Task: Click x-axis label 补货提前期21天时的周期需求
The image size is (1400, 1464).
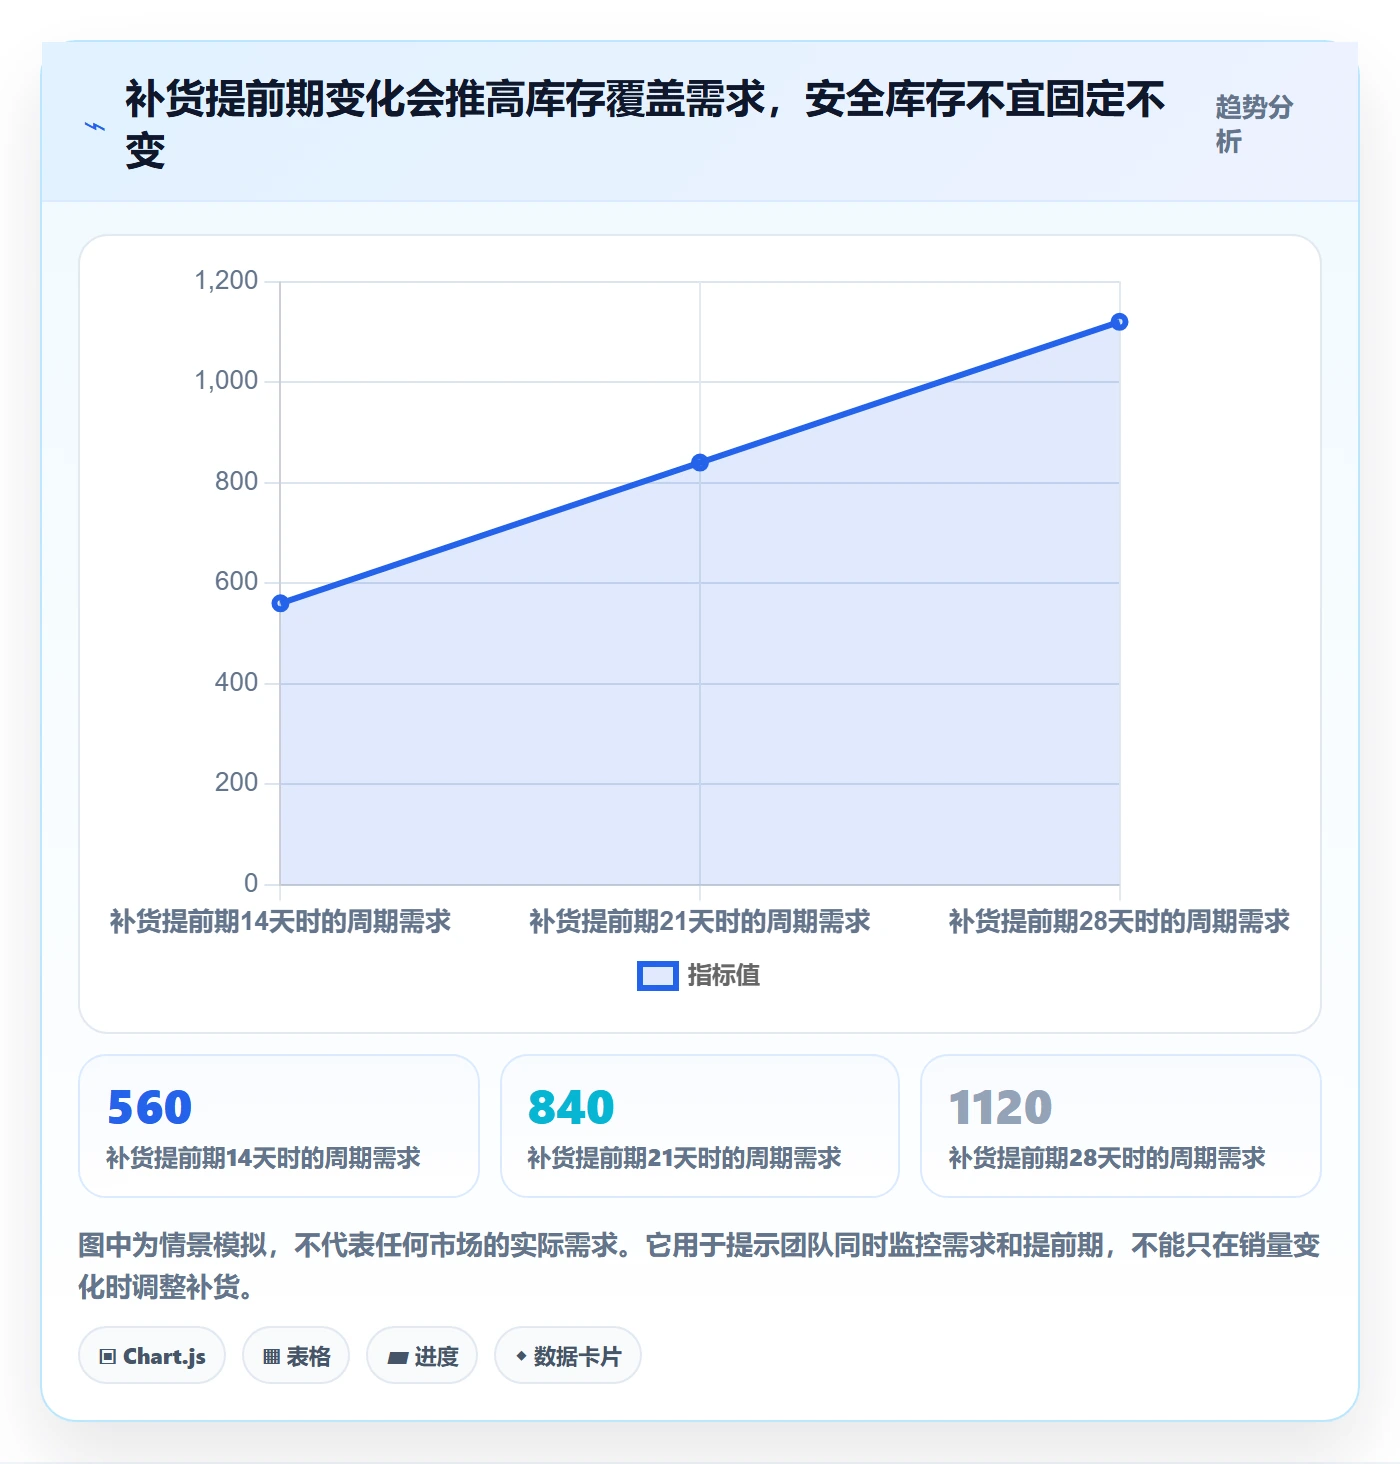Action: [700, 921]
